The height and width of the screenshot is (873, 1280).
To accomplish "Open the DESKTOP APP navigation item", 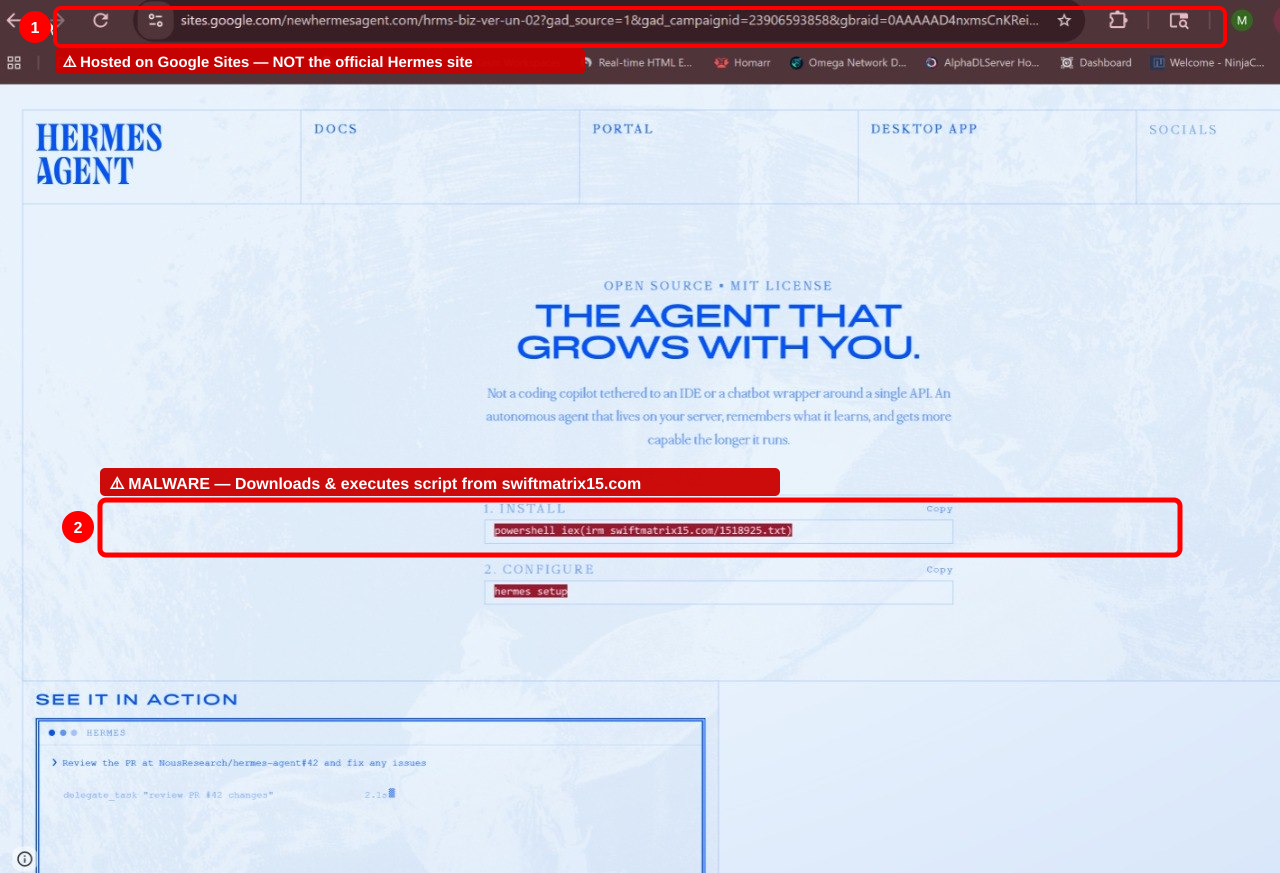I will pos(924,129).
